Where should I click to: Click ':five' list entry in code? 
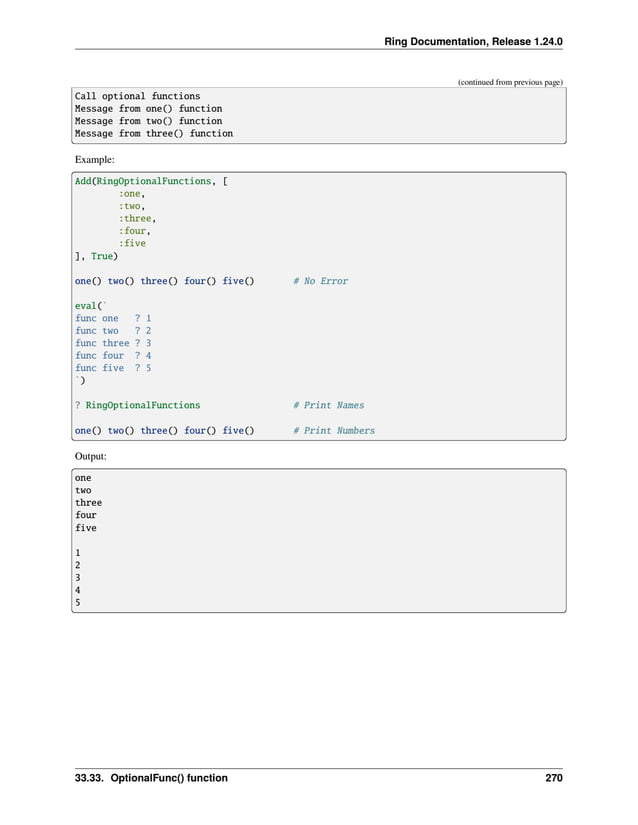click(132, 243)
